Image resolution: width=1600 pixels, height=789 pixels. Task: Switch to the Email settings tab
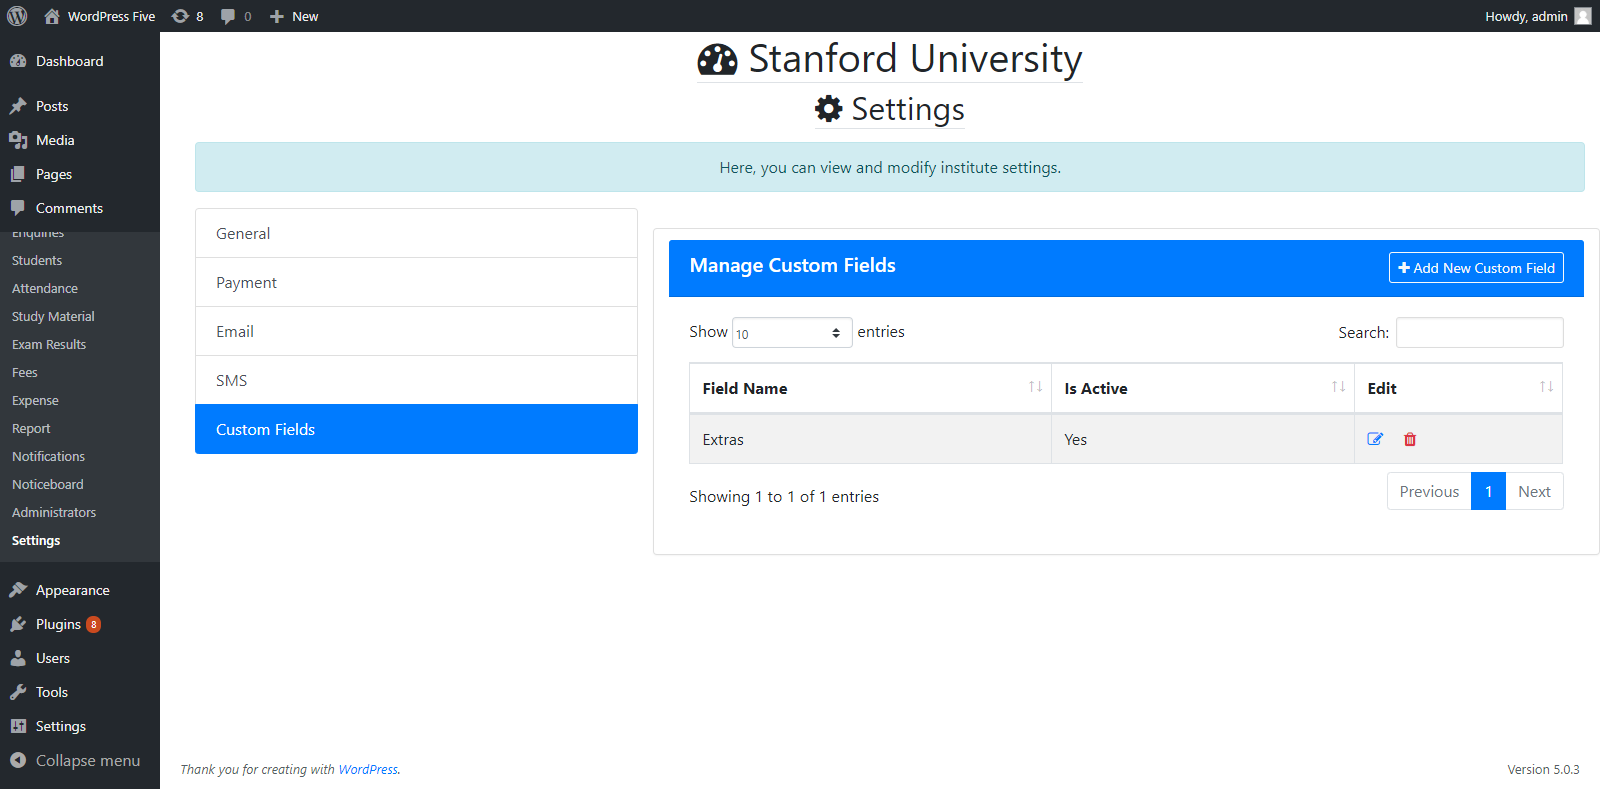tap(416, 331)
